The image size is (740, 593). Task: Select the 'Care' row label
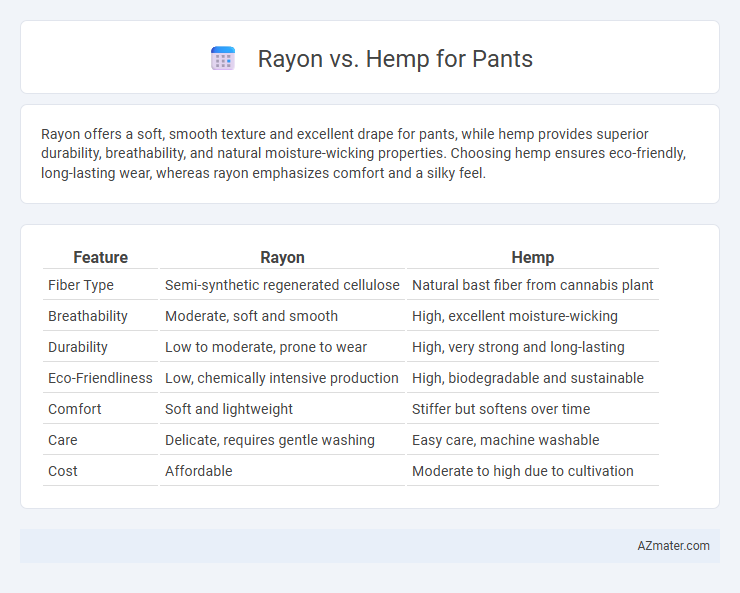click(x=63, y=440)
